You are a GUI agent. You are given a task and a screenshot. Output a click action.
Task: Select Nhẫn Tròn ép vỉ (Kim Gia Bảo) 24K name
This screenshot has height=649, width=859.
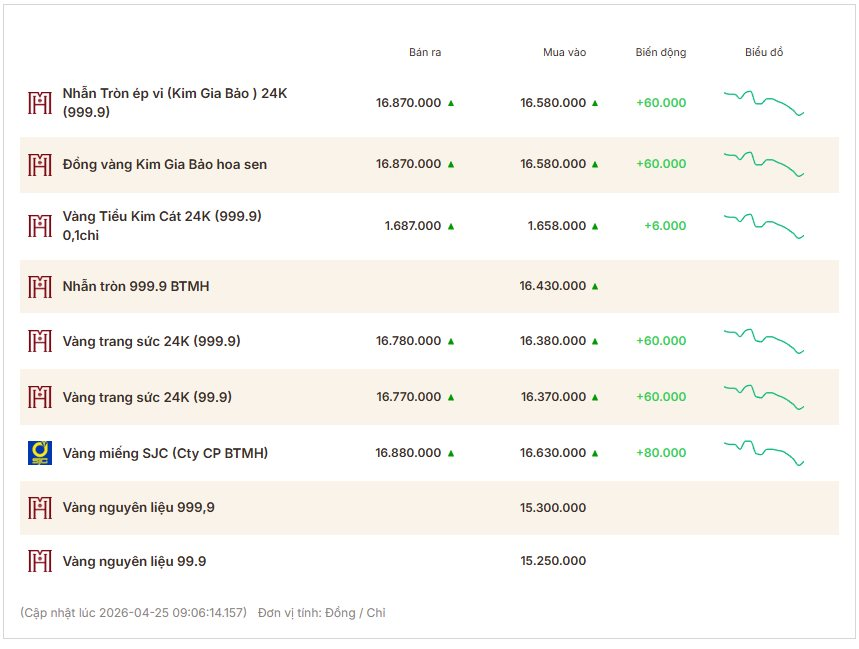[x=175, y=102]
